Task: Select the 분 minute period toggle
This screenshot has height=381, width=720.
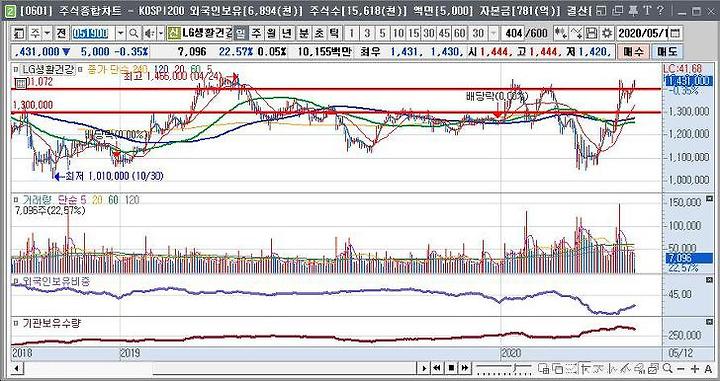Action: [303, 33]
